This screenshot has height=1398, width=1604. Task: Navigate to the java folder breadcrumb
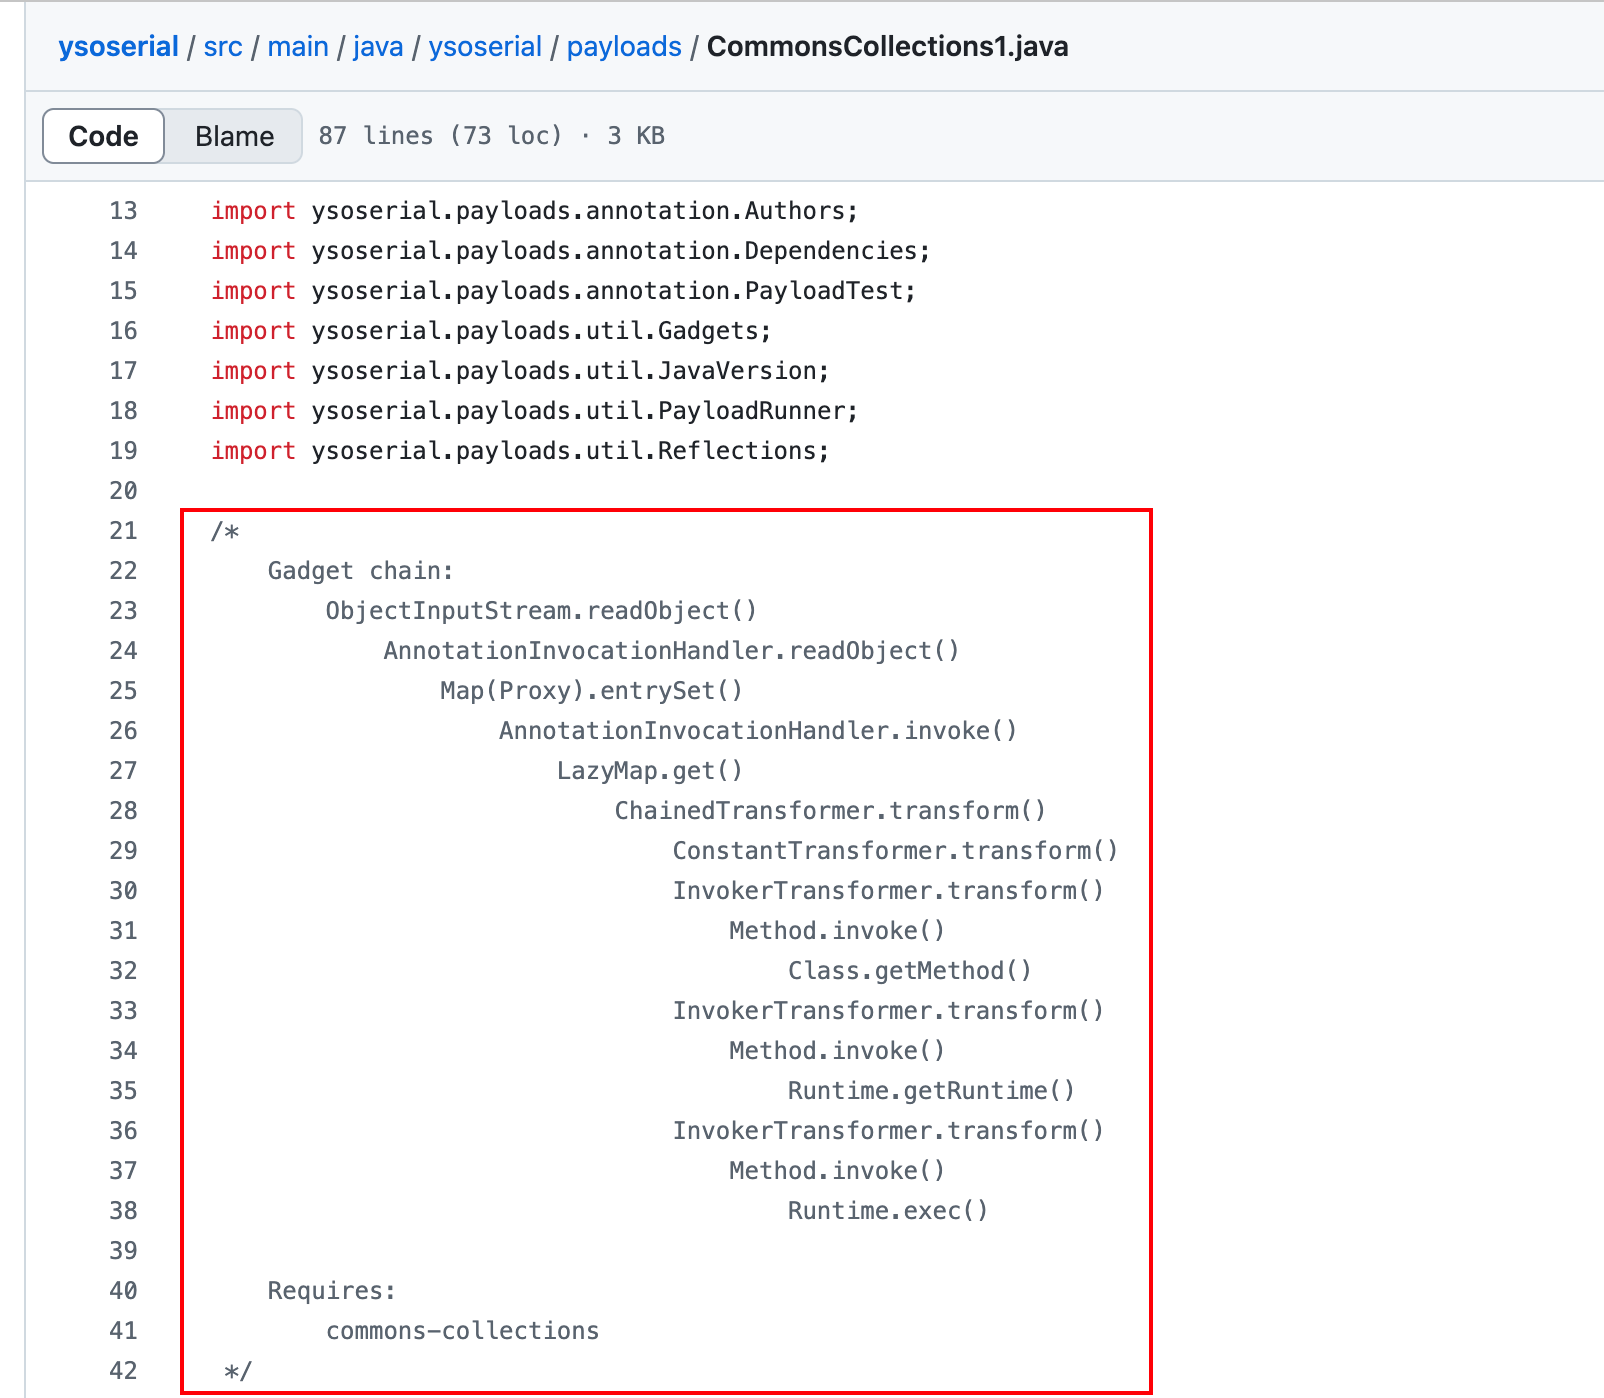pyautogui.click(x=378, y=47)
